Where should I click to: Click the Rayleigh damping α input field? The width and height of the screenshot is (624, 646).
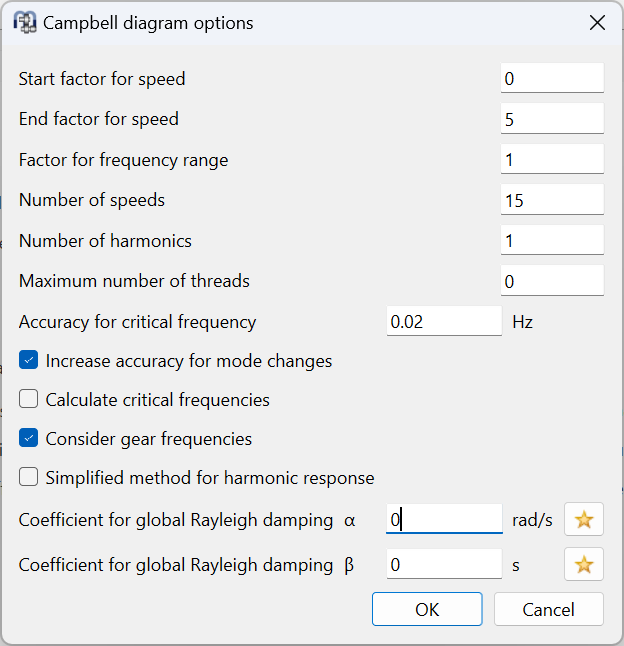click(x=443, y=520)
